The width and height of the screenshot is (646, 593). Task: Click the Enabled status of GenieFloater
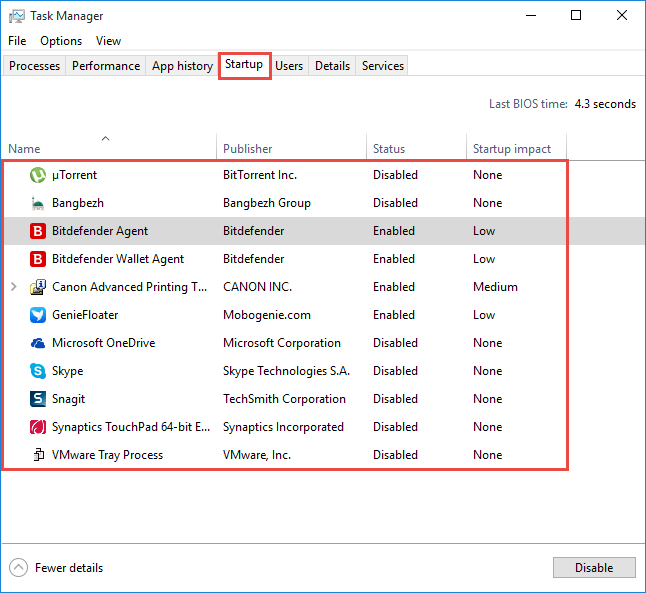click(x=394, y=315)
